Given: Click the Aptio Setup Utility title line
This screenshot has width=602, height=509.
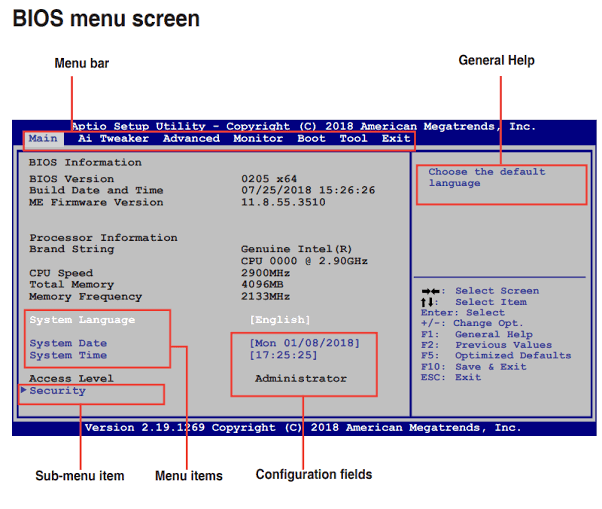Looking at the screenshot, I should click(303, 126).
